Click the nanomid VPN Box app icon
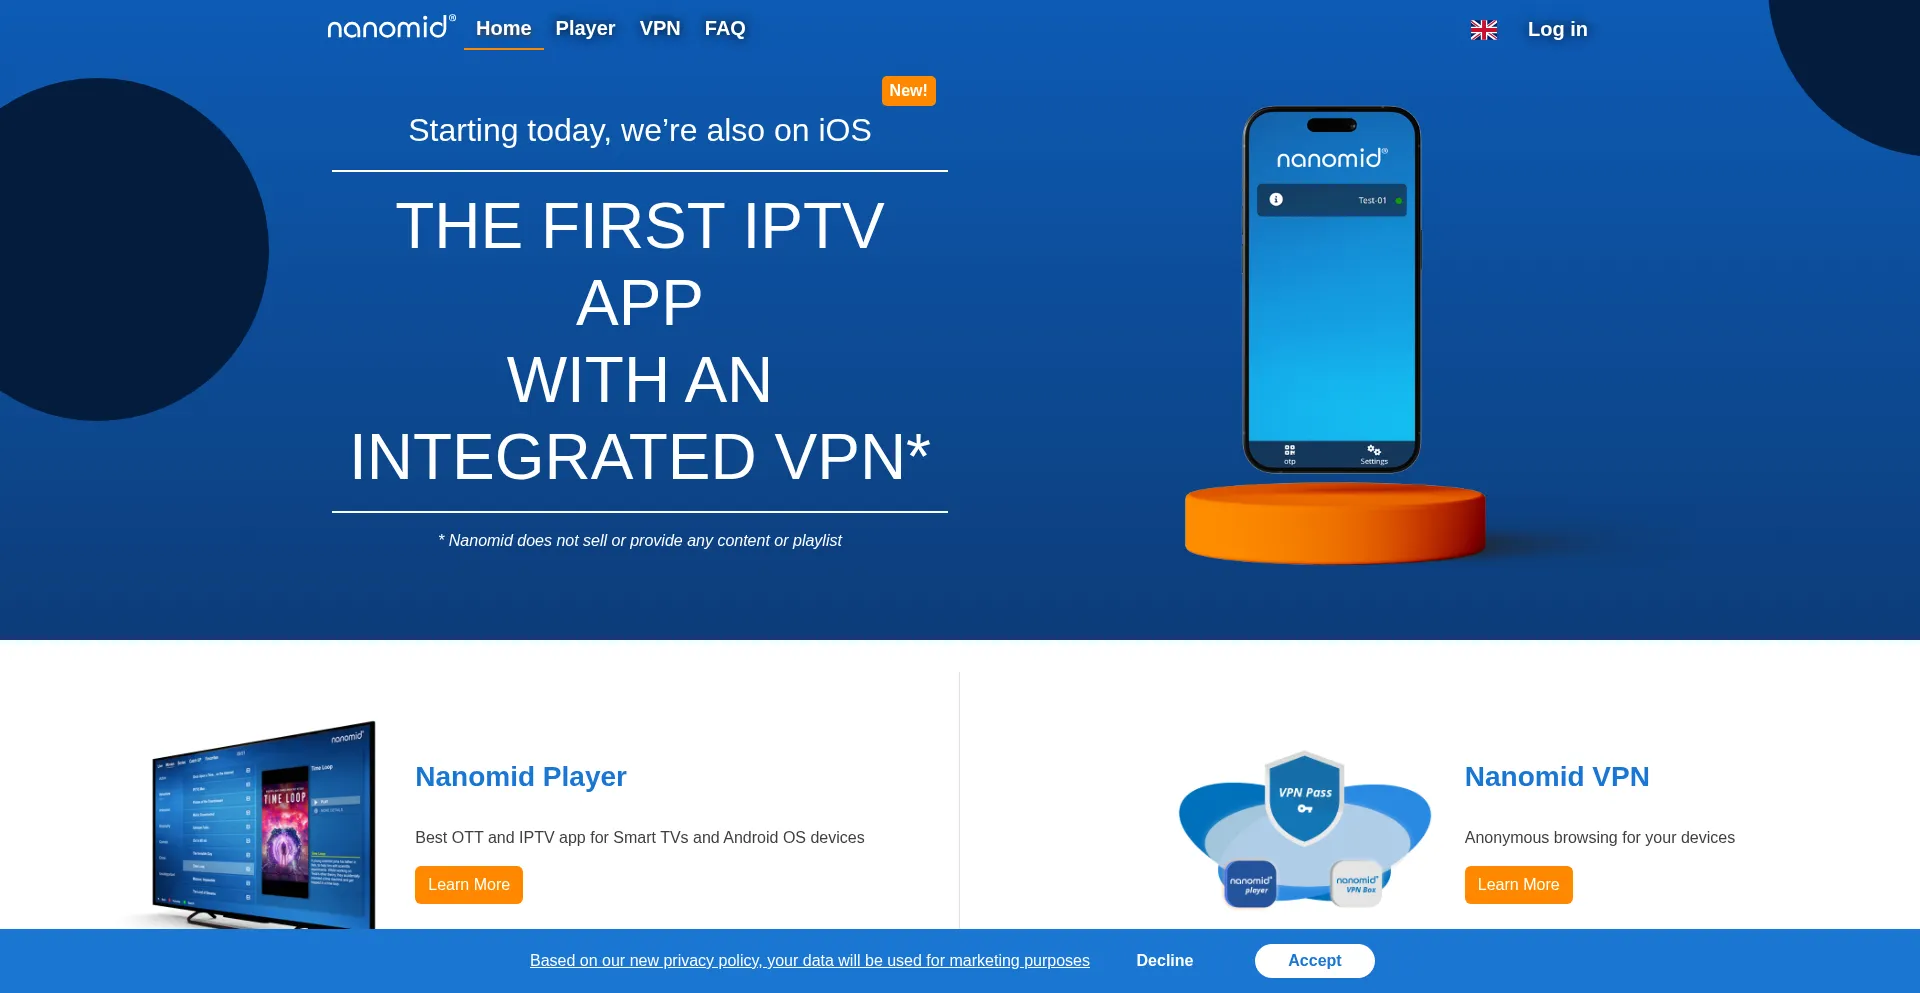This screenshot has height=993, width=1920. (x=1357, y=884)
